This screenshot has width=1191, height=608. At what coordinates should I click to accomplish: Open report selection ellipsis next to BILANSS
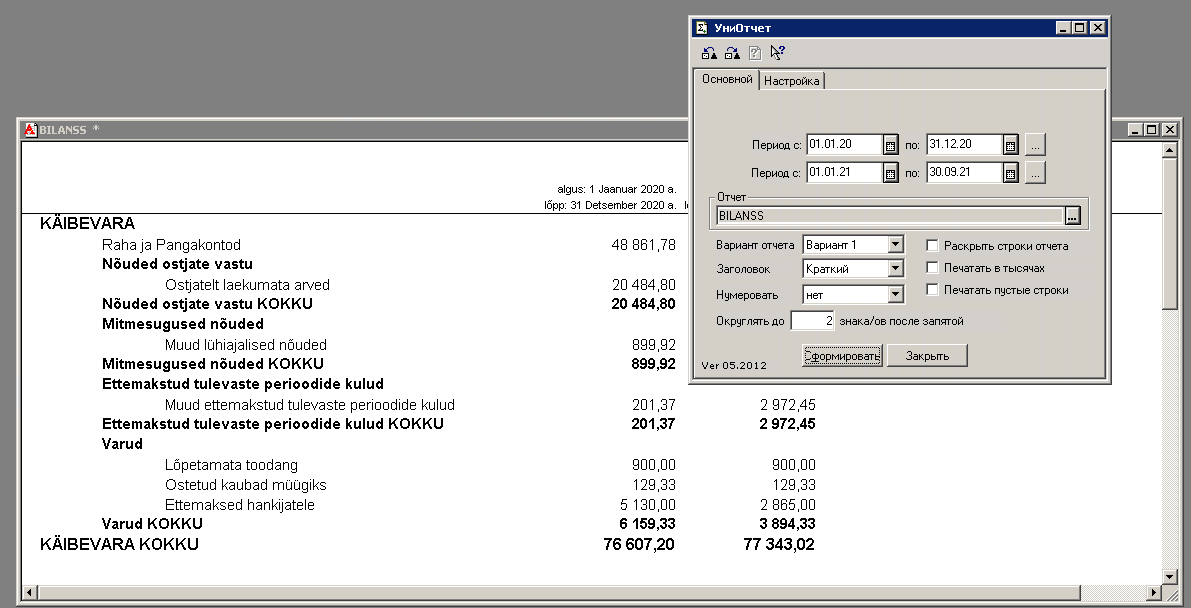(1072, 216)
